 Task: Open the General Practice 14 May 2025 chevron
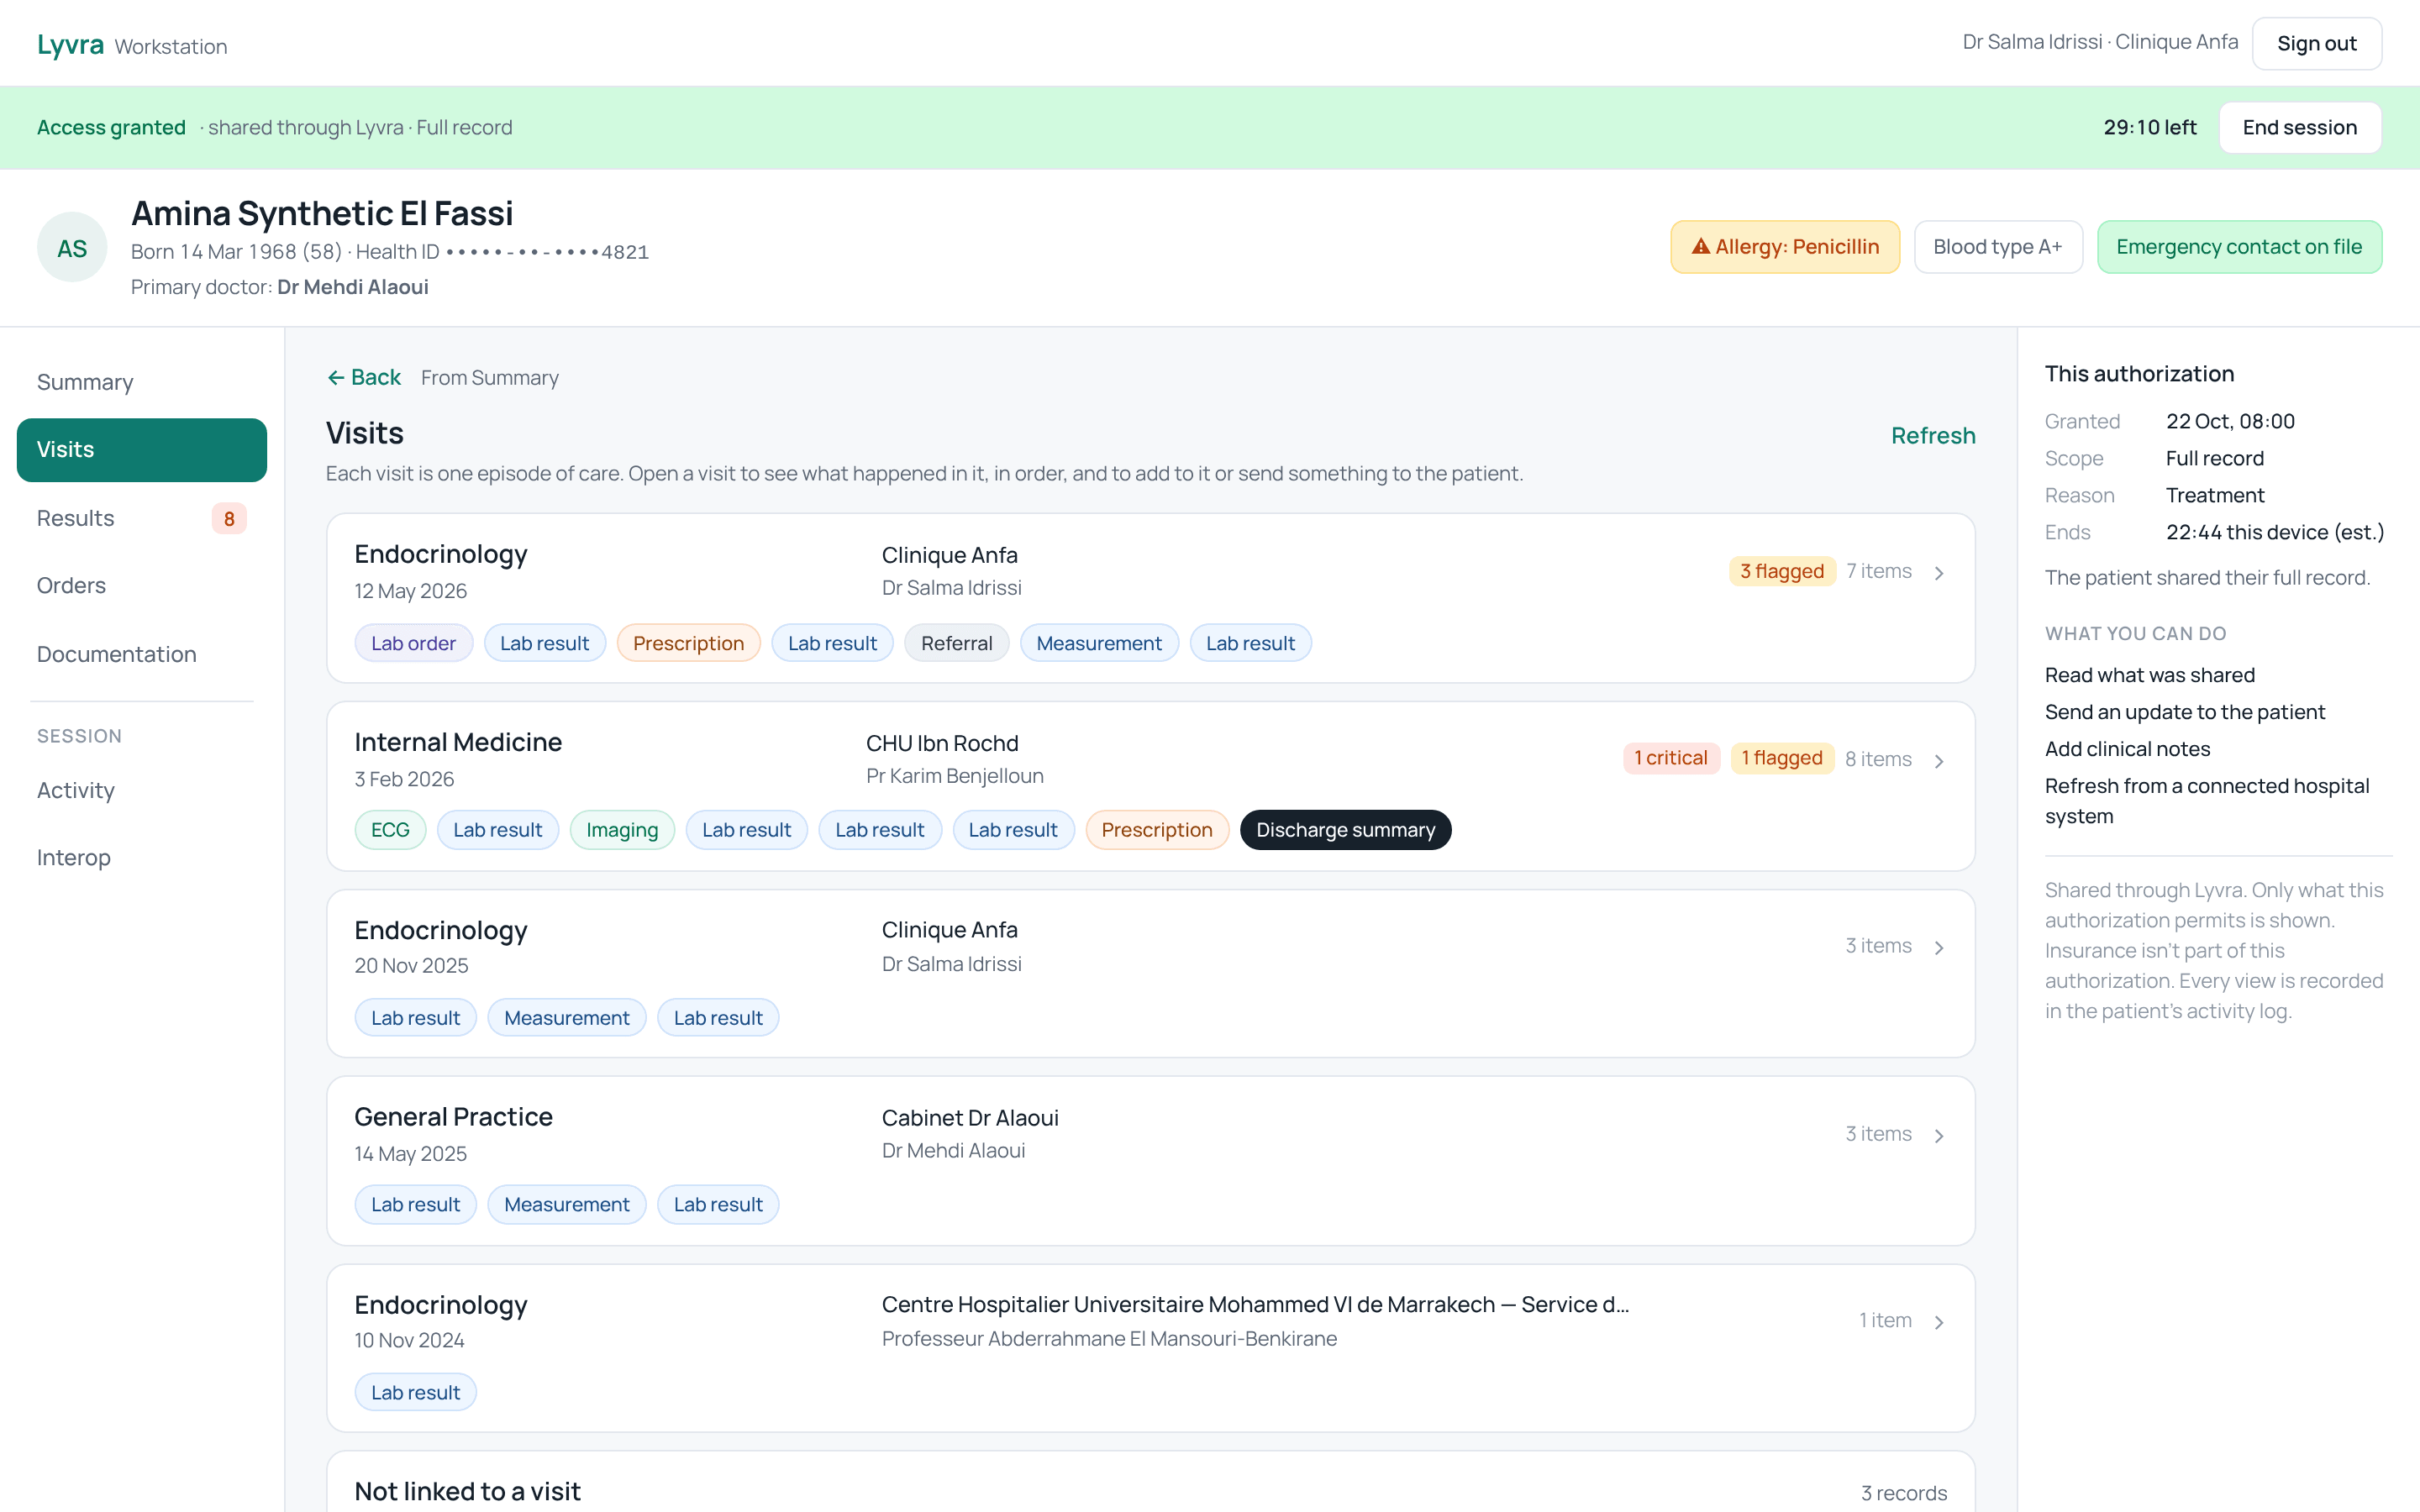pyautogui.click(x=1939, y=1135)
